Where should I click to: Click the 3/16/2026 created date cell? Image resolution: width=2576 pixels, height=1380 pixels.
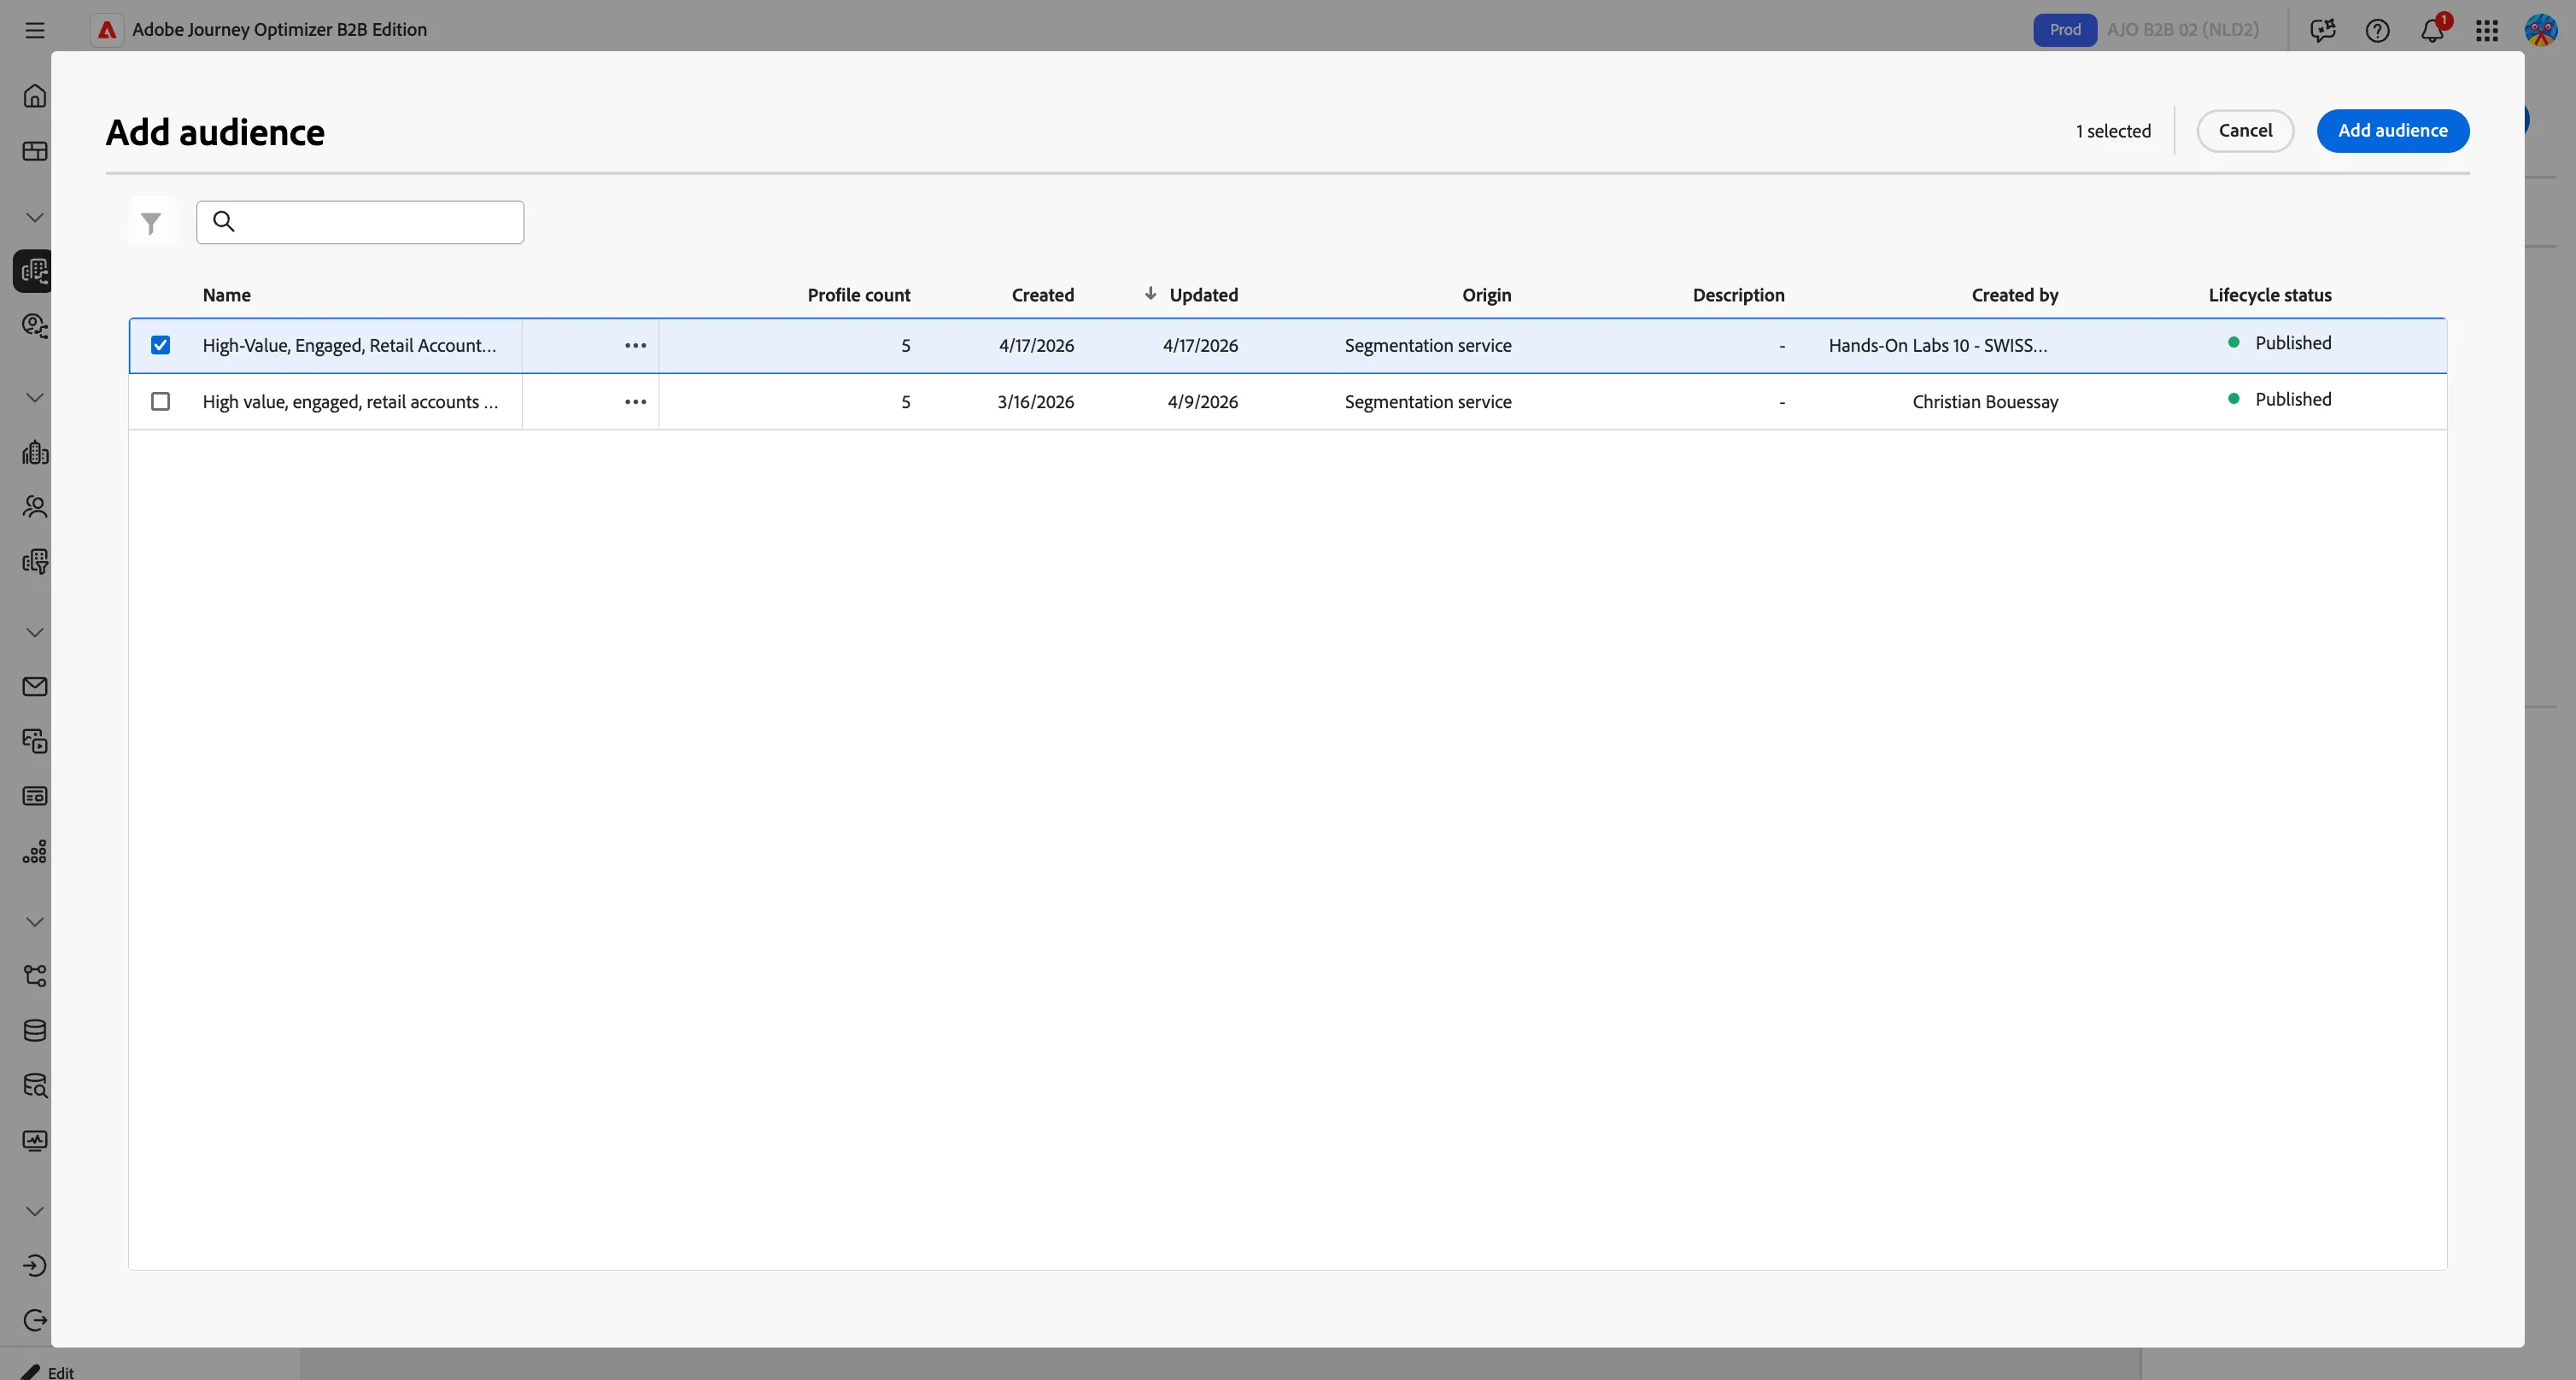point(1035,401)
